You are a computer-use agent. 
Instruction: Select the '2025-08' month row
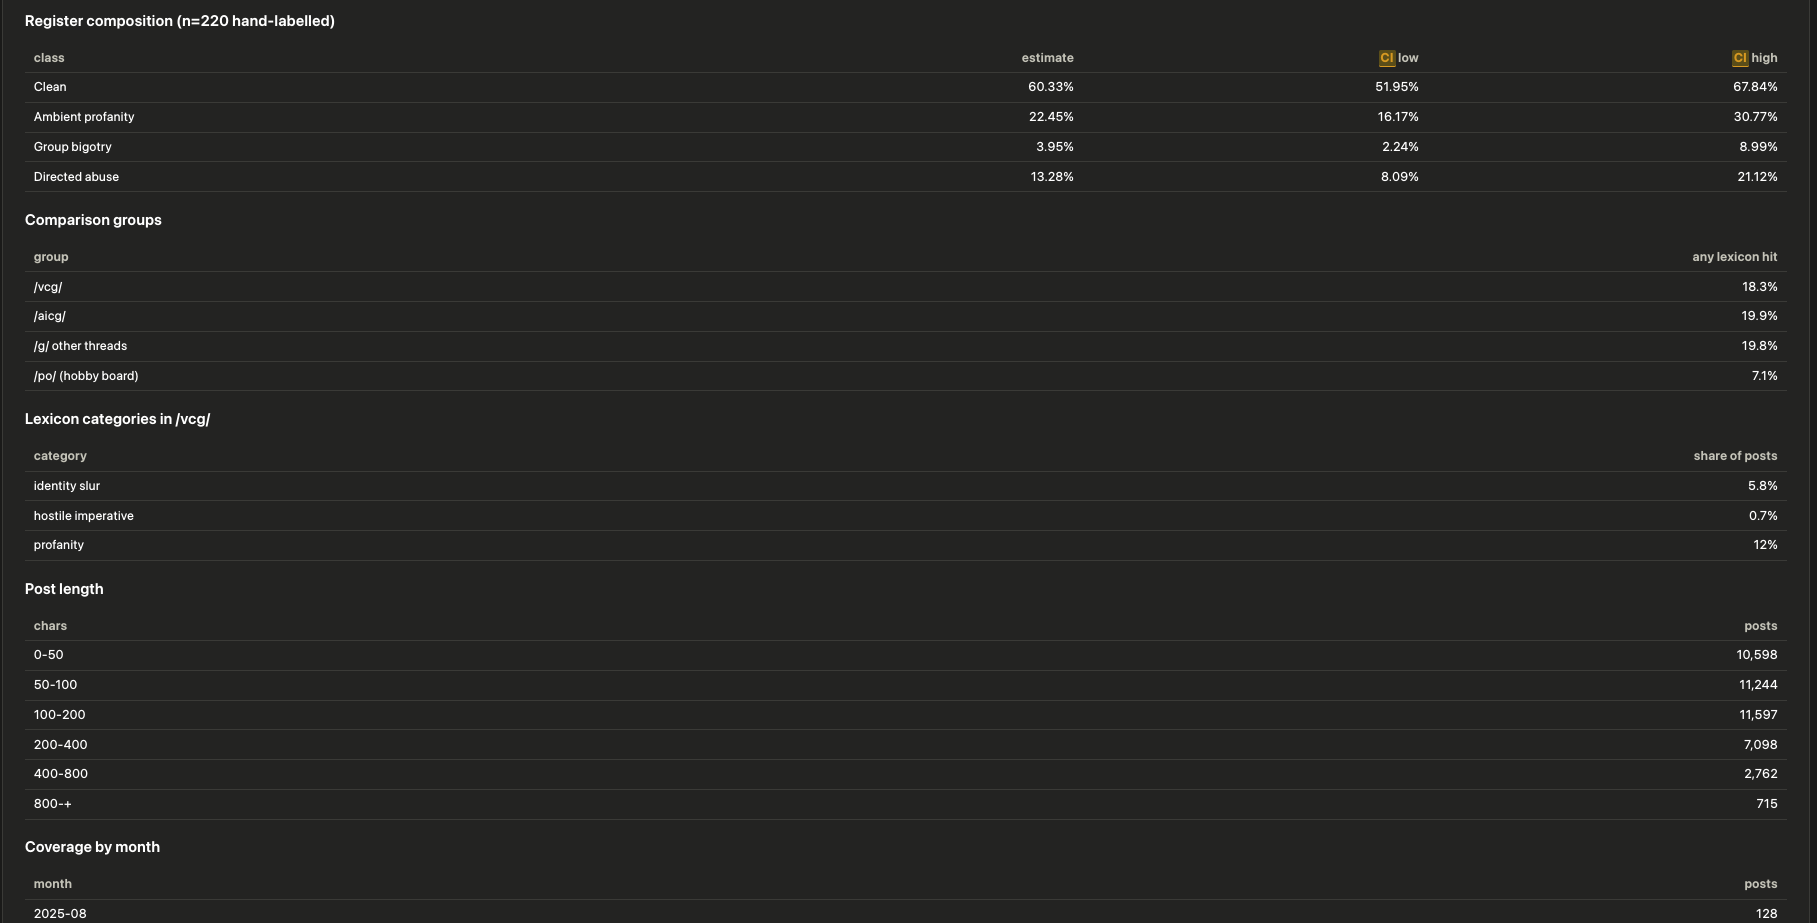(x=905, y=913)
